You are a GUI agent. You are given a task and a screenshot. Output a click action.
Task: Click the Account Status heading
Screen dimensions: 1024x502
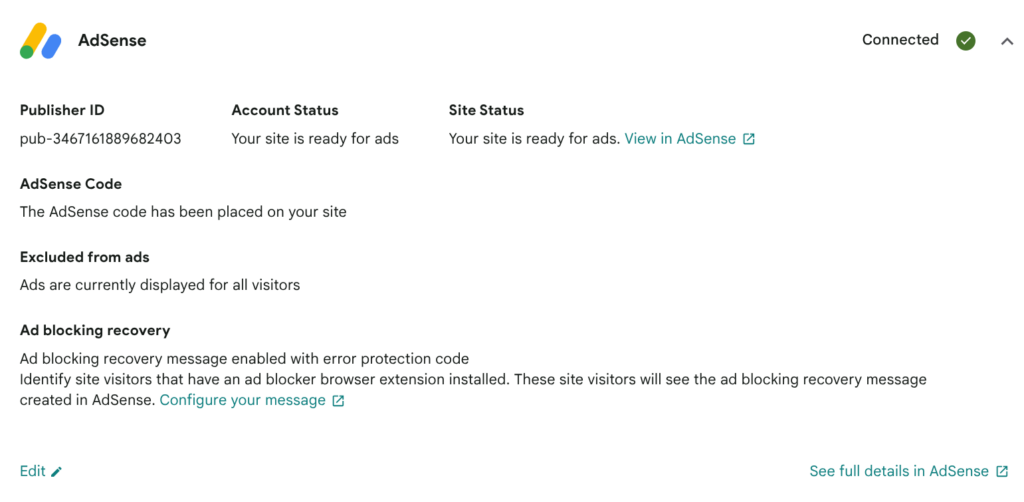(285, 110)
